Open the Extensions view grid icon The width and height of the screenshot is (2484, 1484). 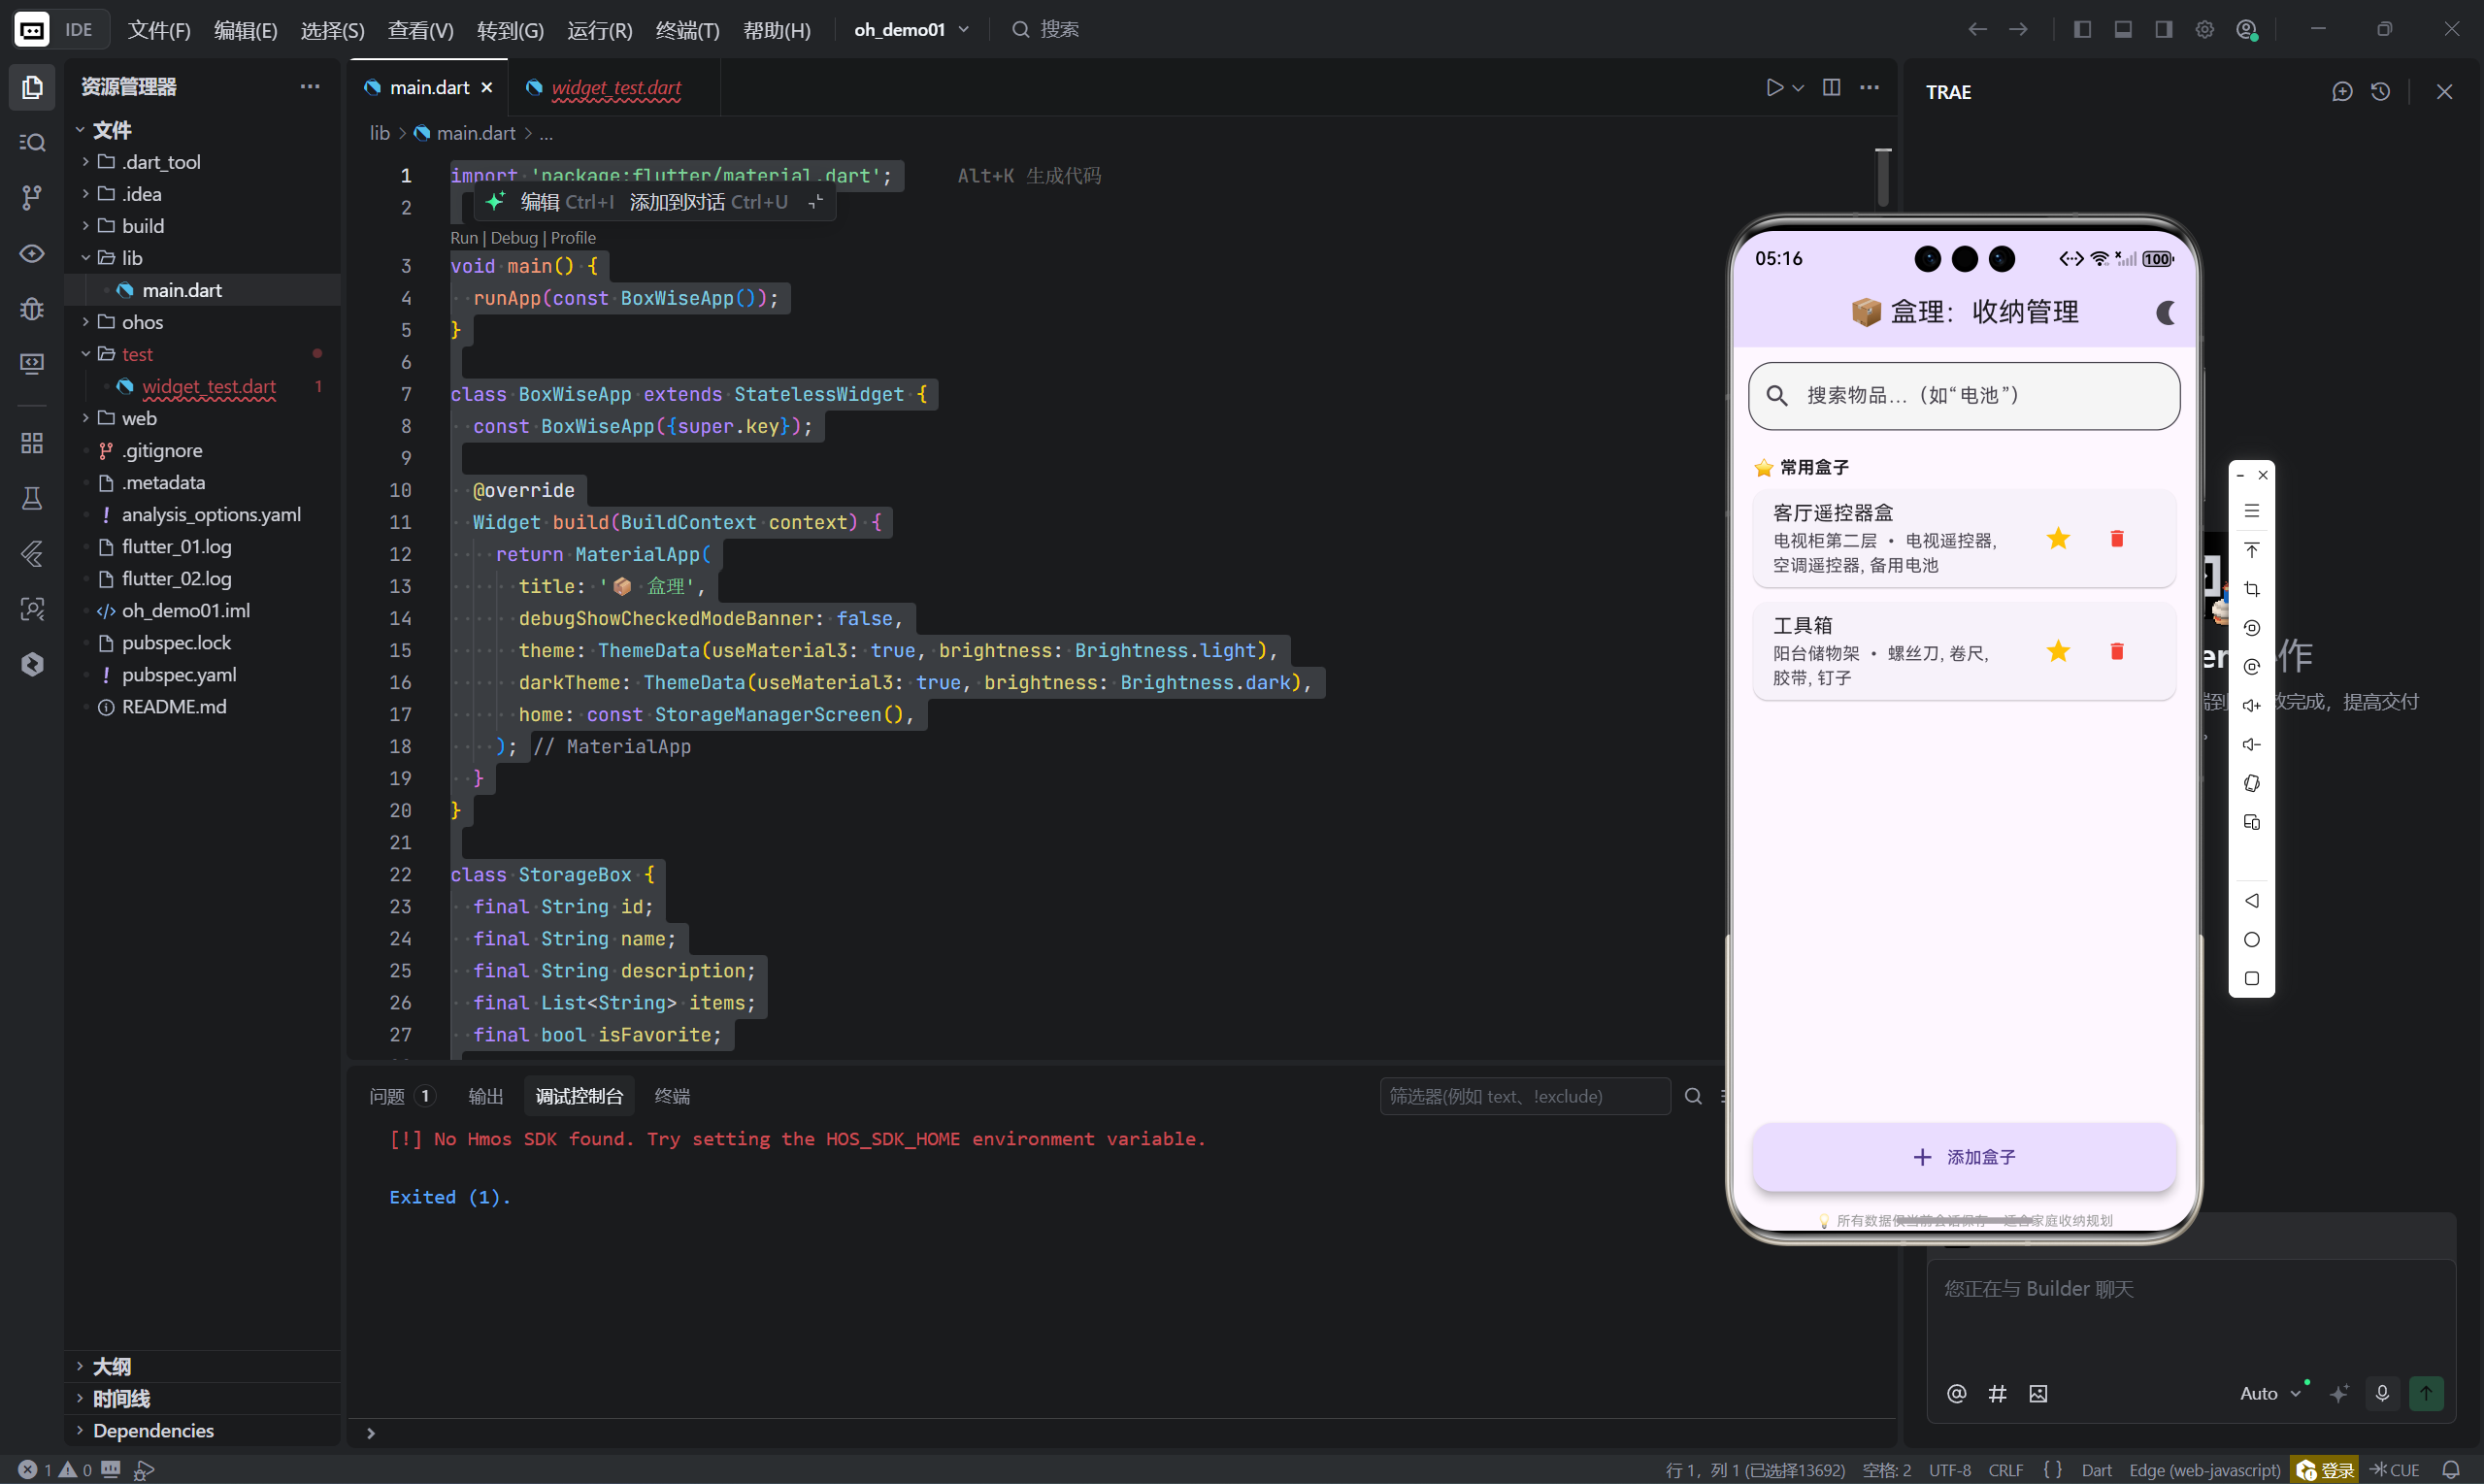(x=32, y=443)
